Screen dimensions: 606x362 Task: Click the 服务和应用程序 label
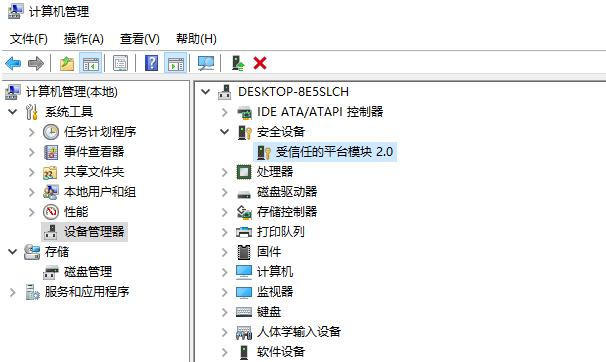87,292
